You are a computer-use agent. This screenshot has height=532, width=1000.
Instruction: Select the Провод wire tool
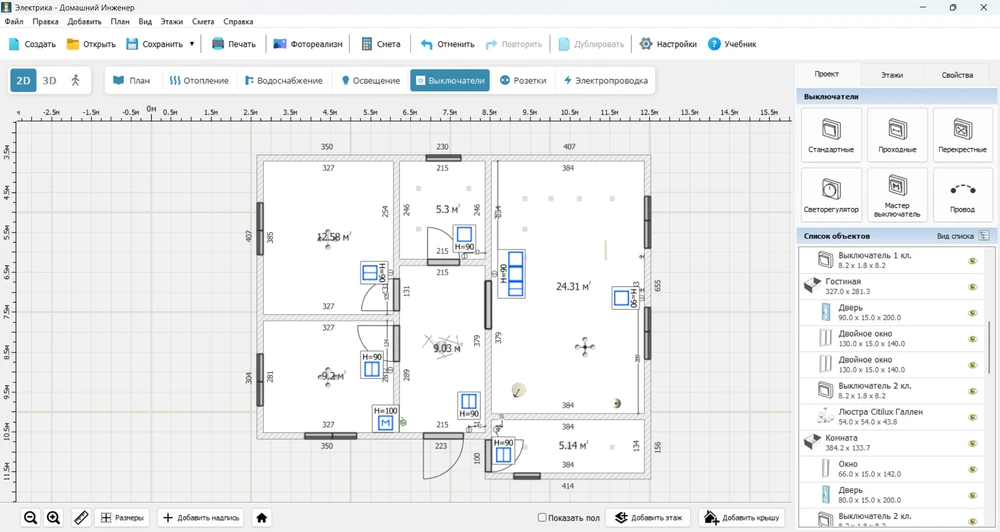[962, 194]
